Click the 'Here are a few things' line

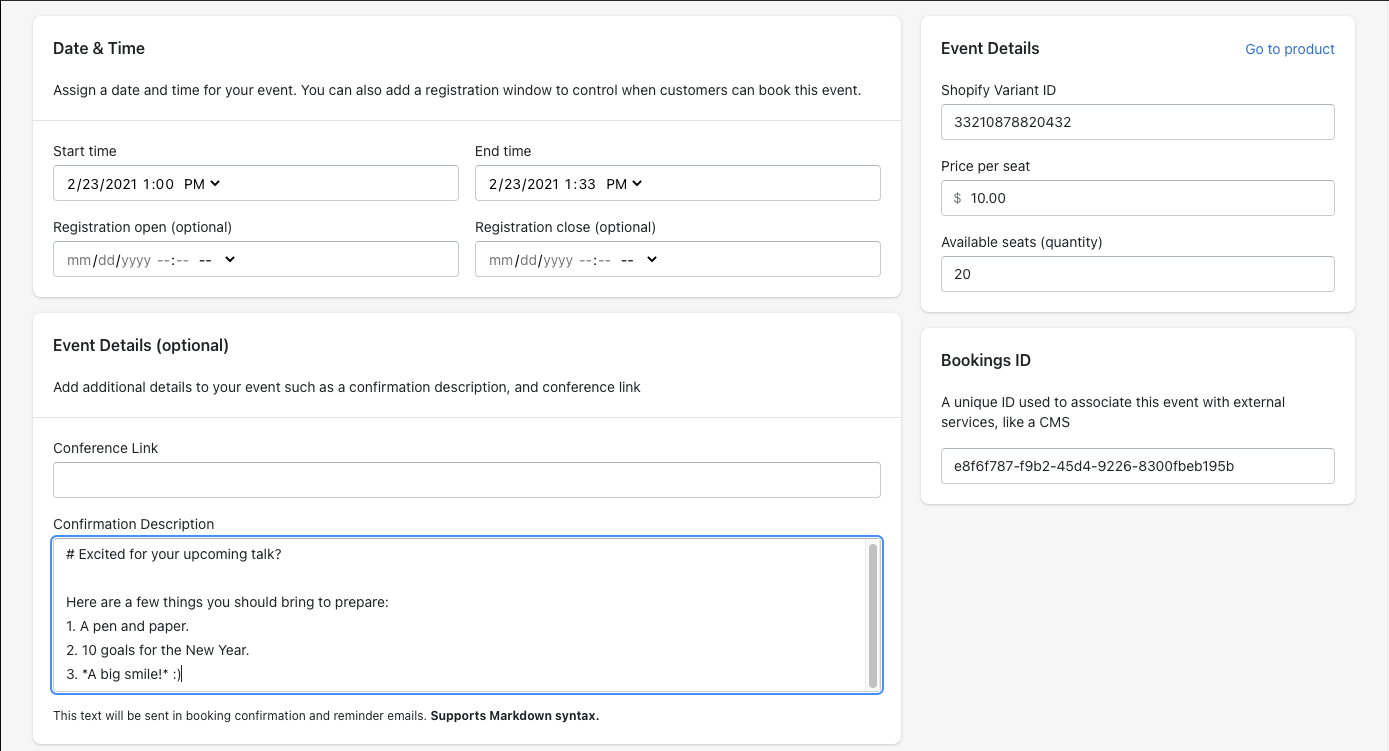227,602
